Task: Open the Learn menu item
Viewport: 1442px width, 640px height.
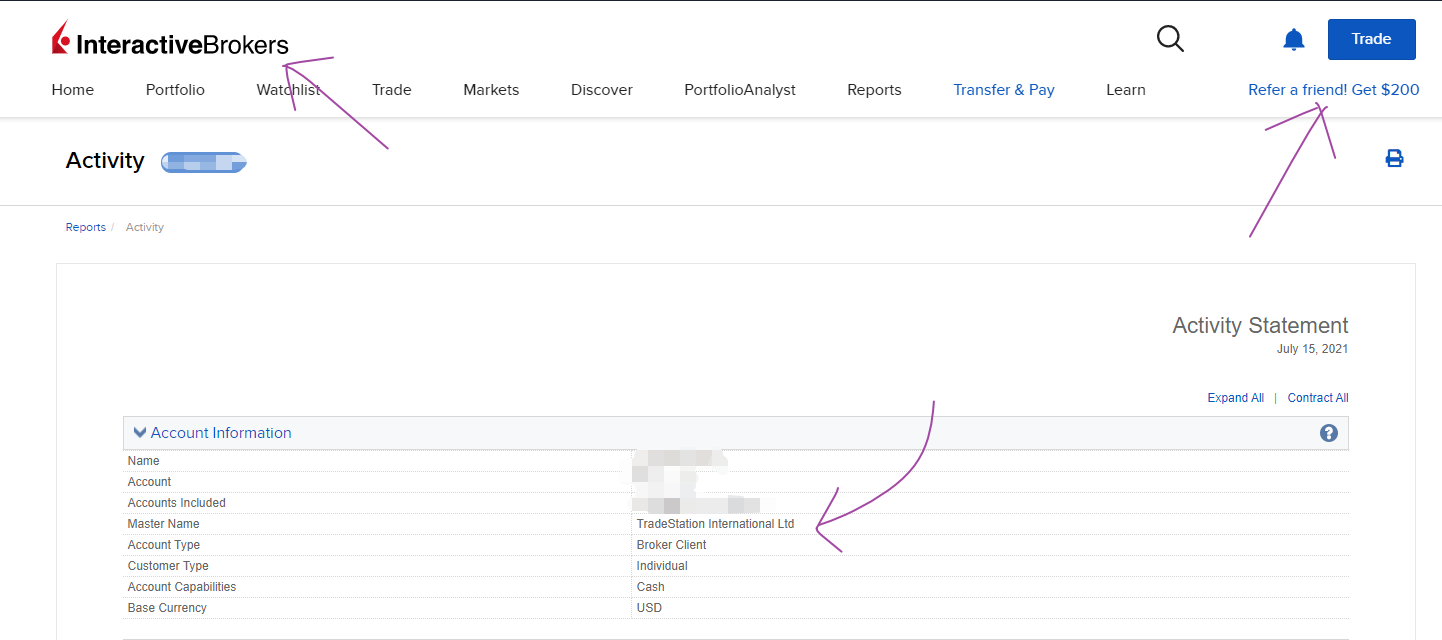Action: click(x=1126, y=90)
